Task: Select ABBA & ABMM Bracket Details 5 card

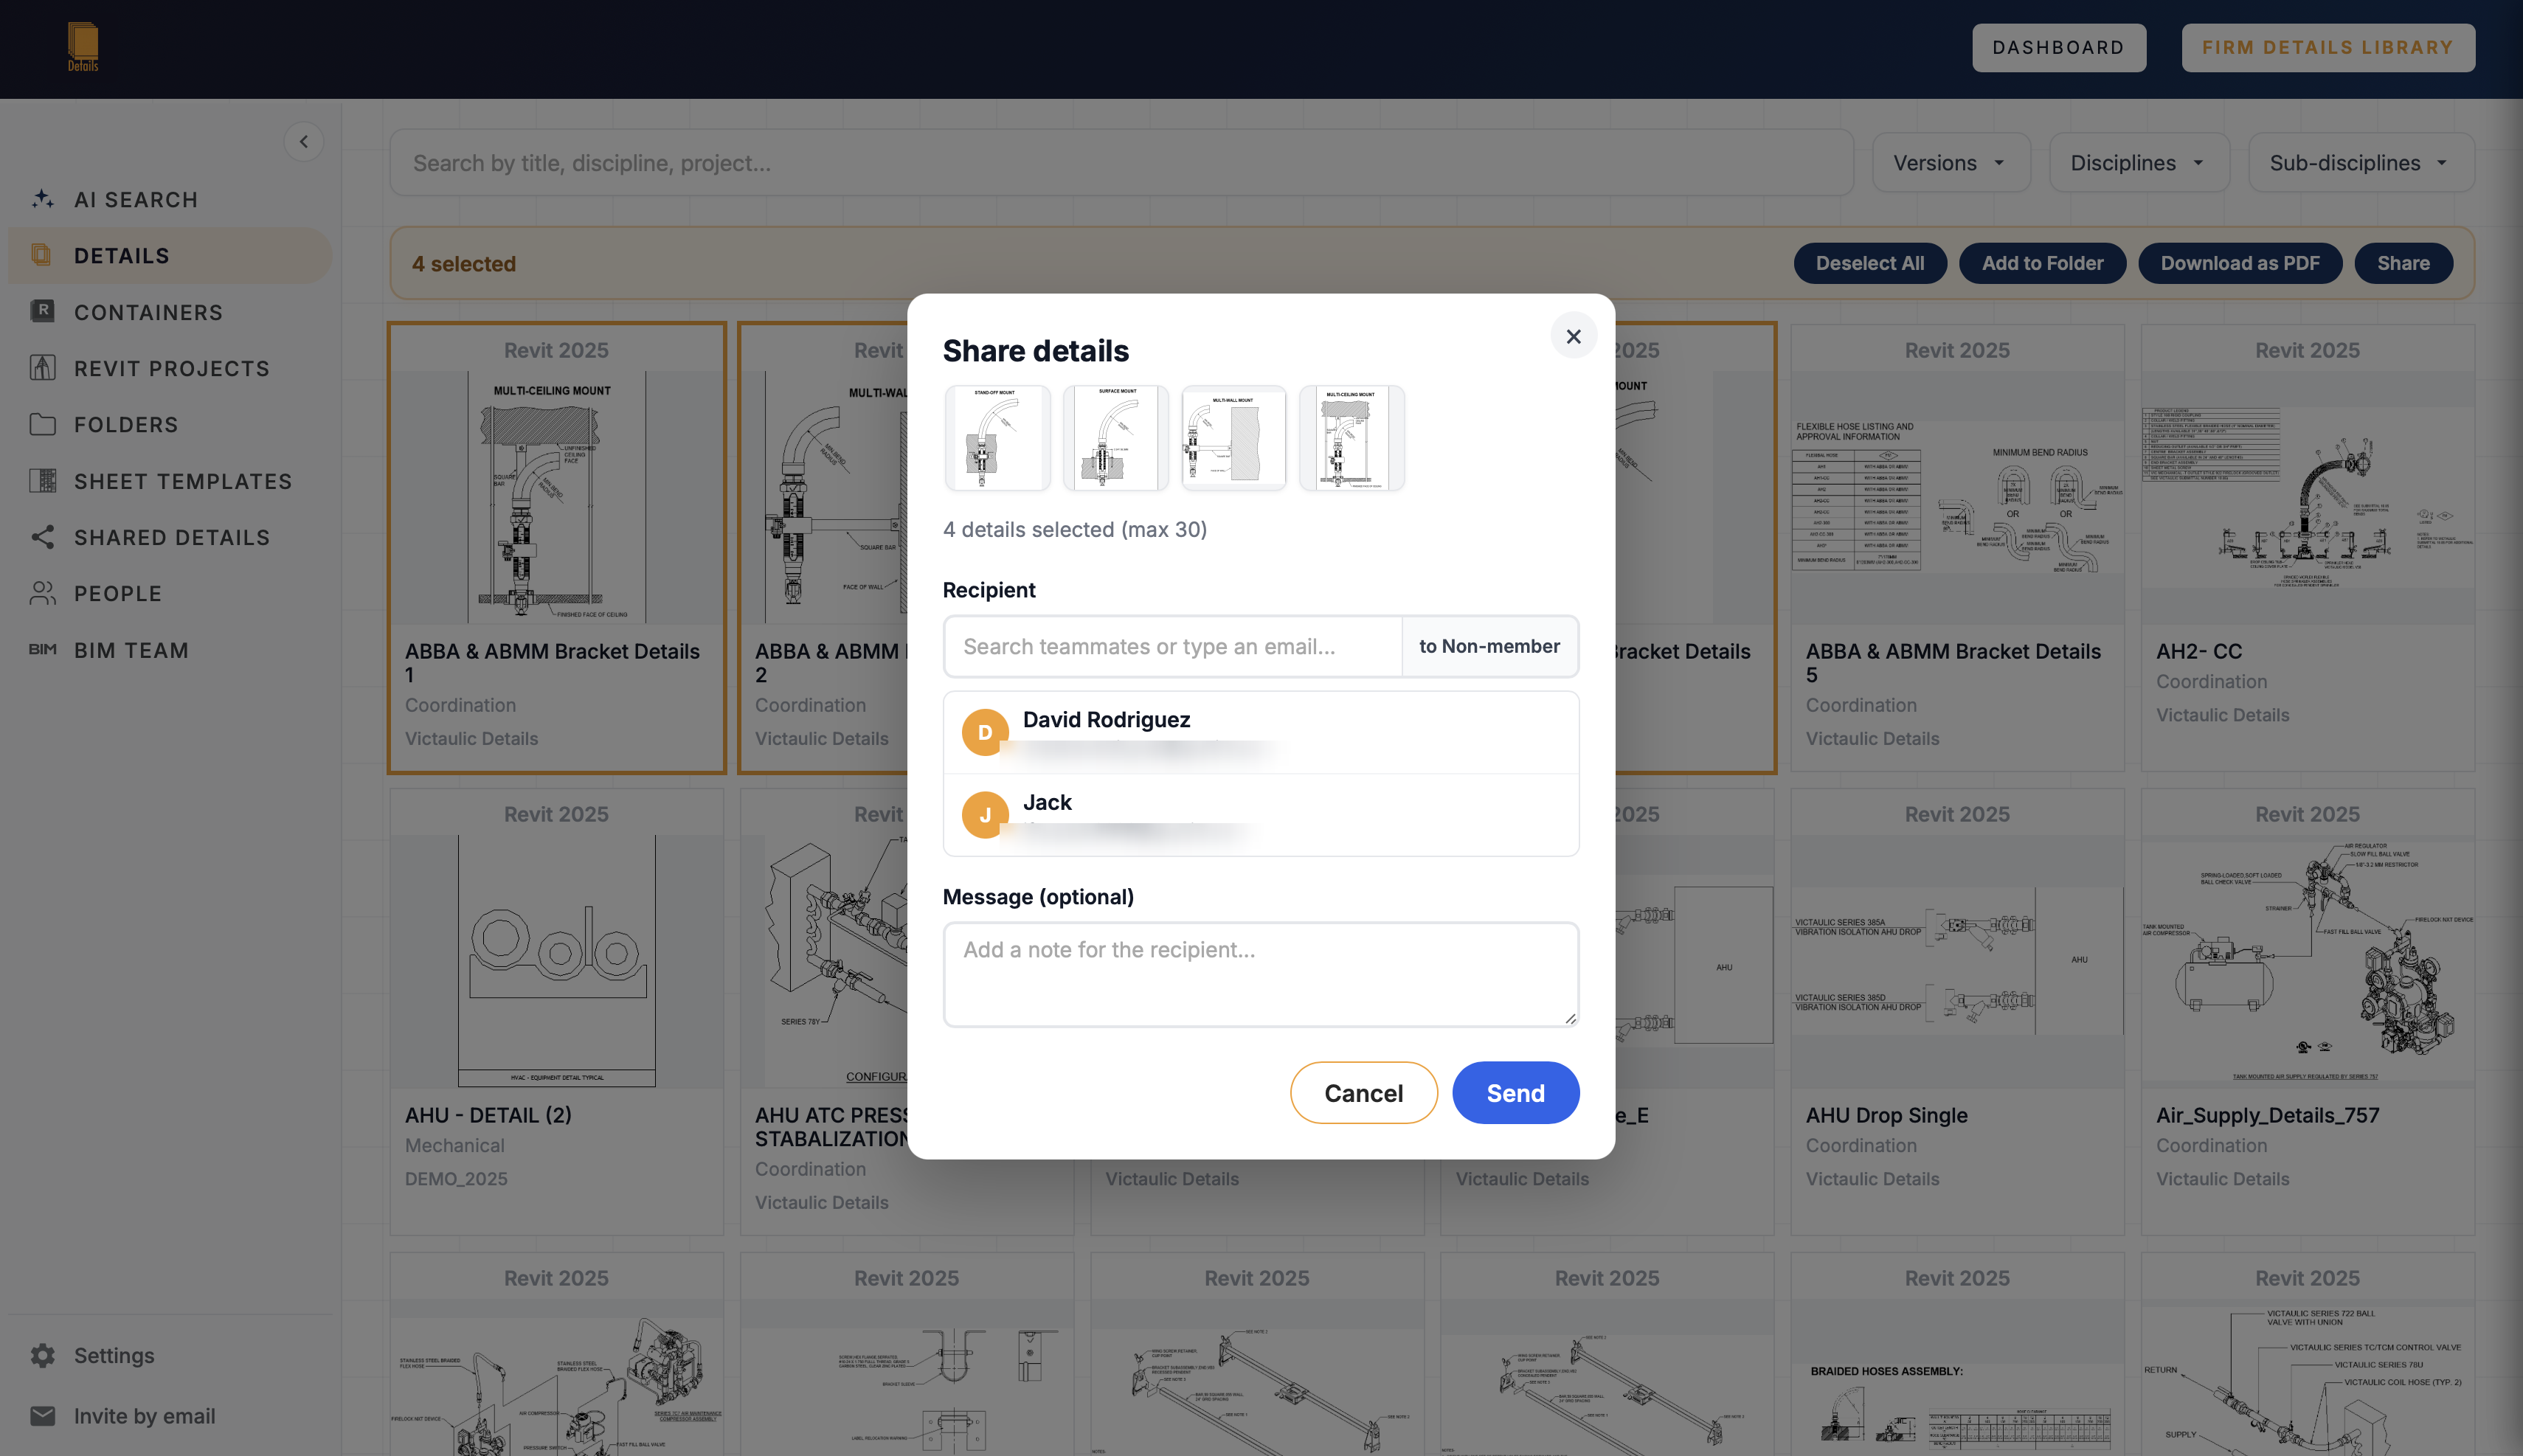Action: click(x=1957, y=548)
